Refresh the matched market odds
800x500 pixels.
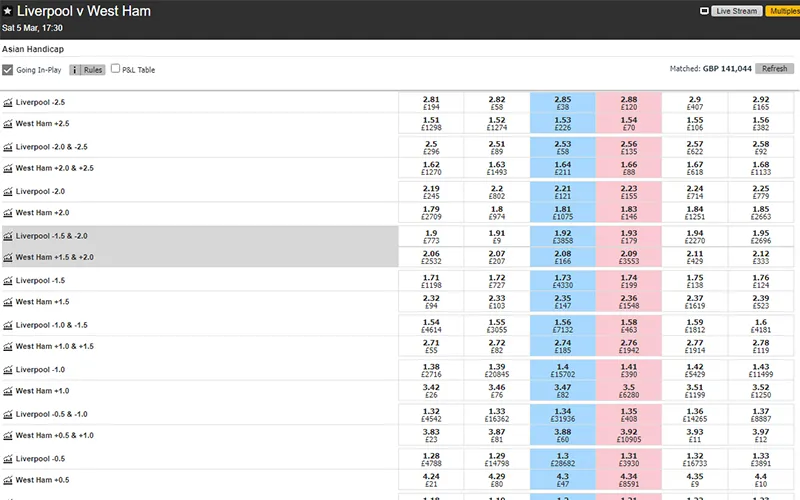click(x=774, y=68)
